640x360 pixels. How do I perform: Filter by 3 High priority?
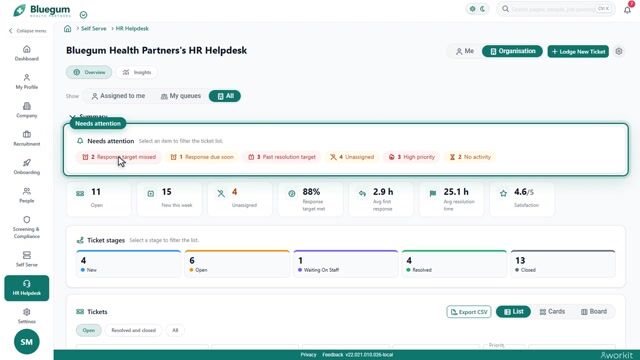411,157
